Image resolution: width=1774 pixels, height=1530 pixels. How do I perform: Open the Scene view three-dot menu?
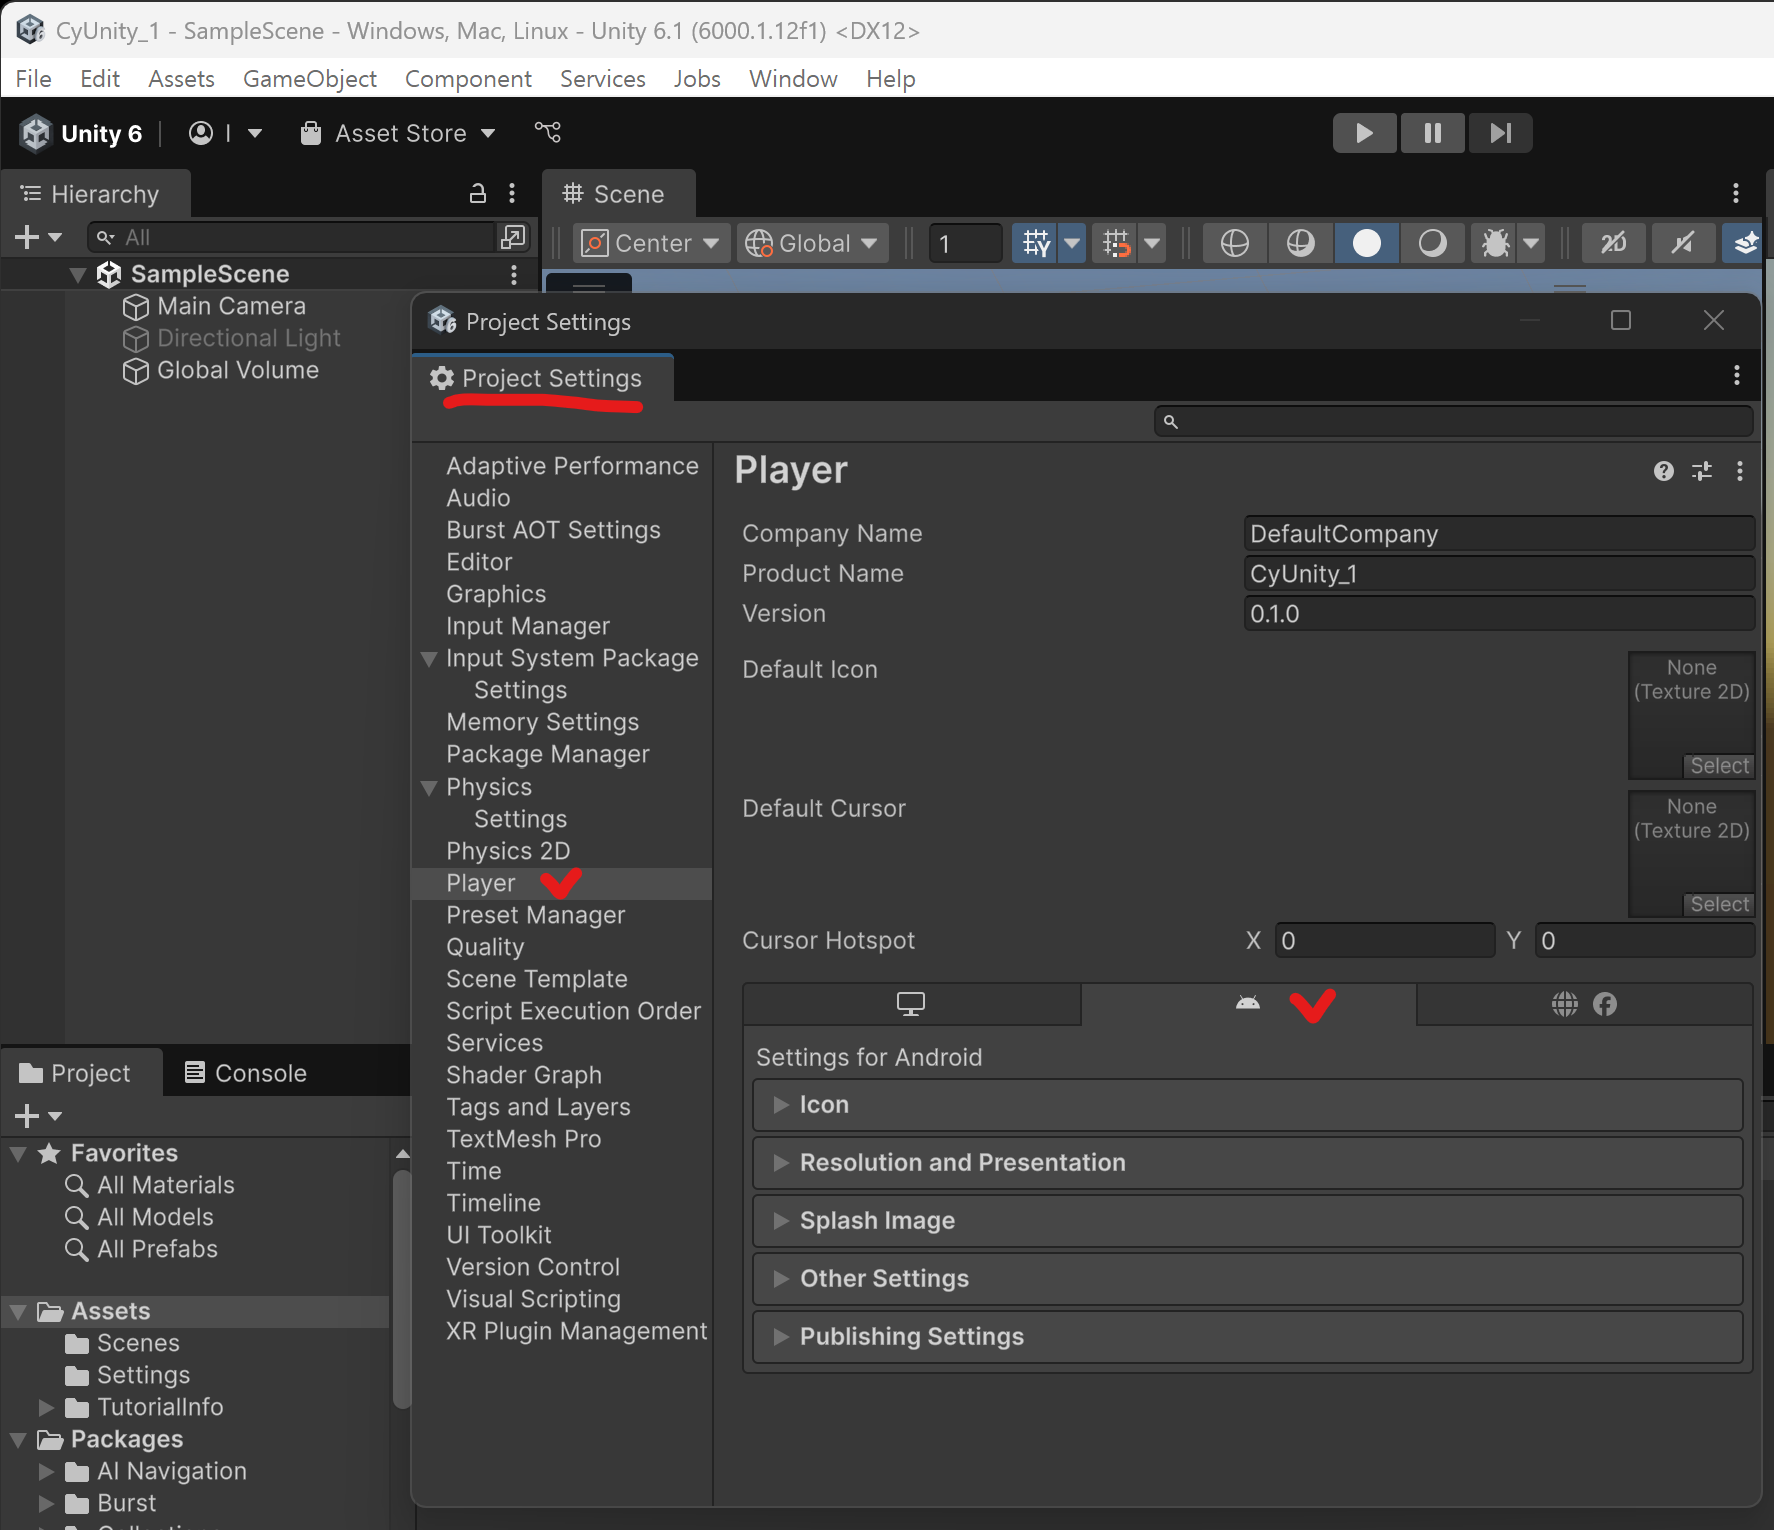pyautogui.click(x=1736, y=193)
